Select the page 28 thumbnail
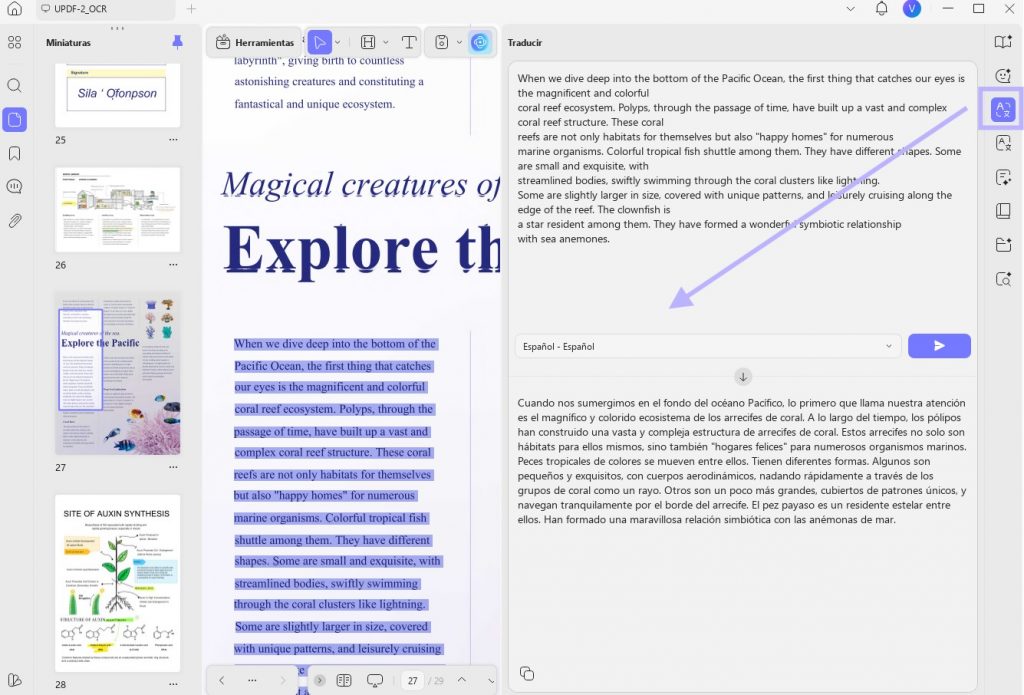Image resolution: width=1024 pixels, height=695 pixels. pyautogui.click(x=118, y=583)
